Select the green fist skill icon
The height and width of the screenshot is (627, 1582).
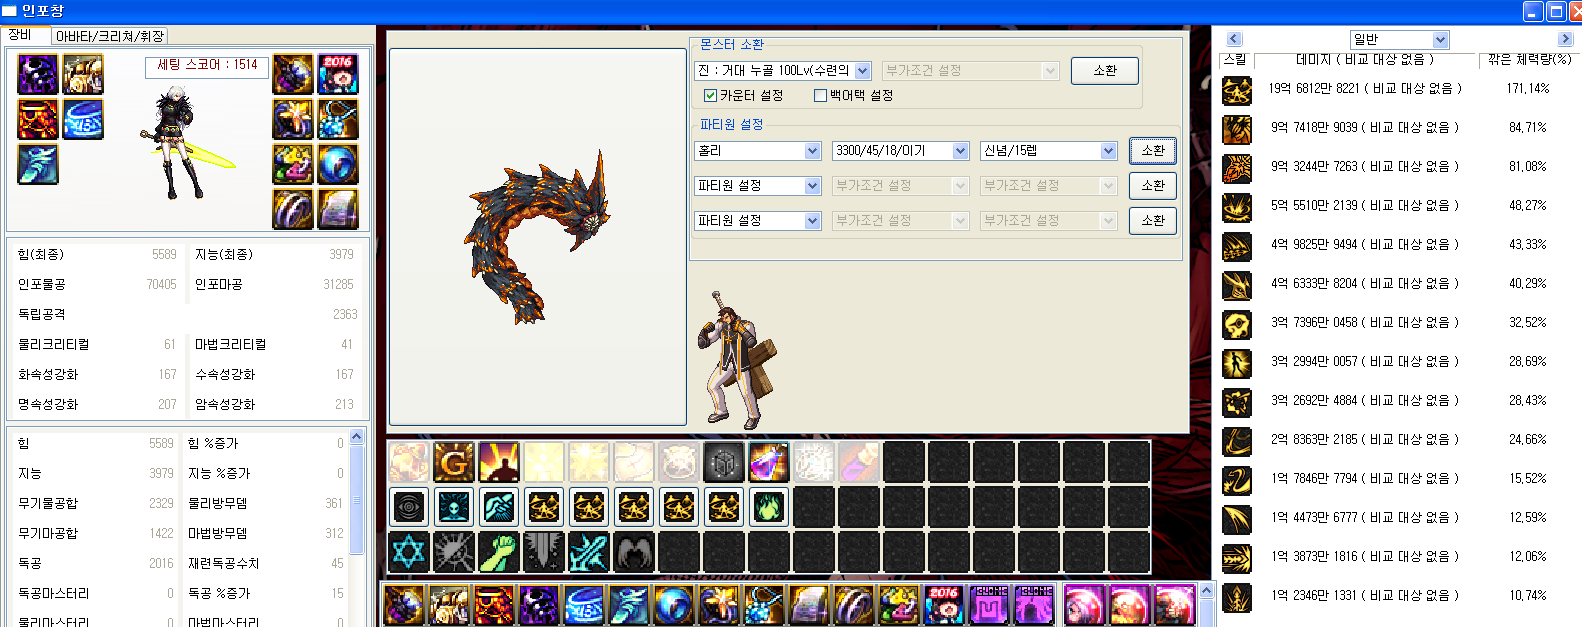click(x=499, y=553)
